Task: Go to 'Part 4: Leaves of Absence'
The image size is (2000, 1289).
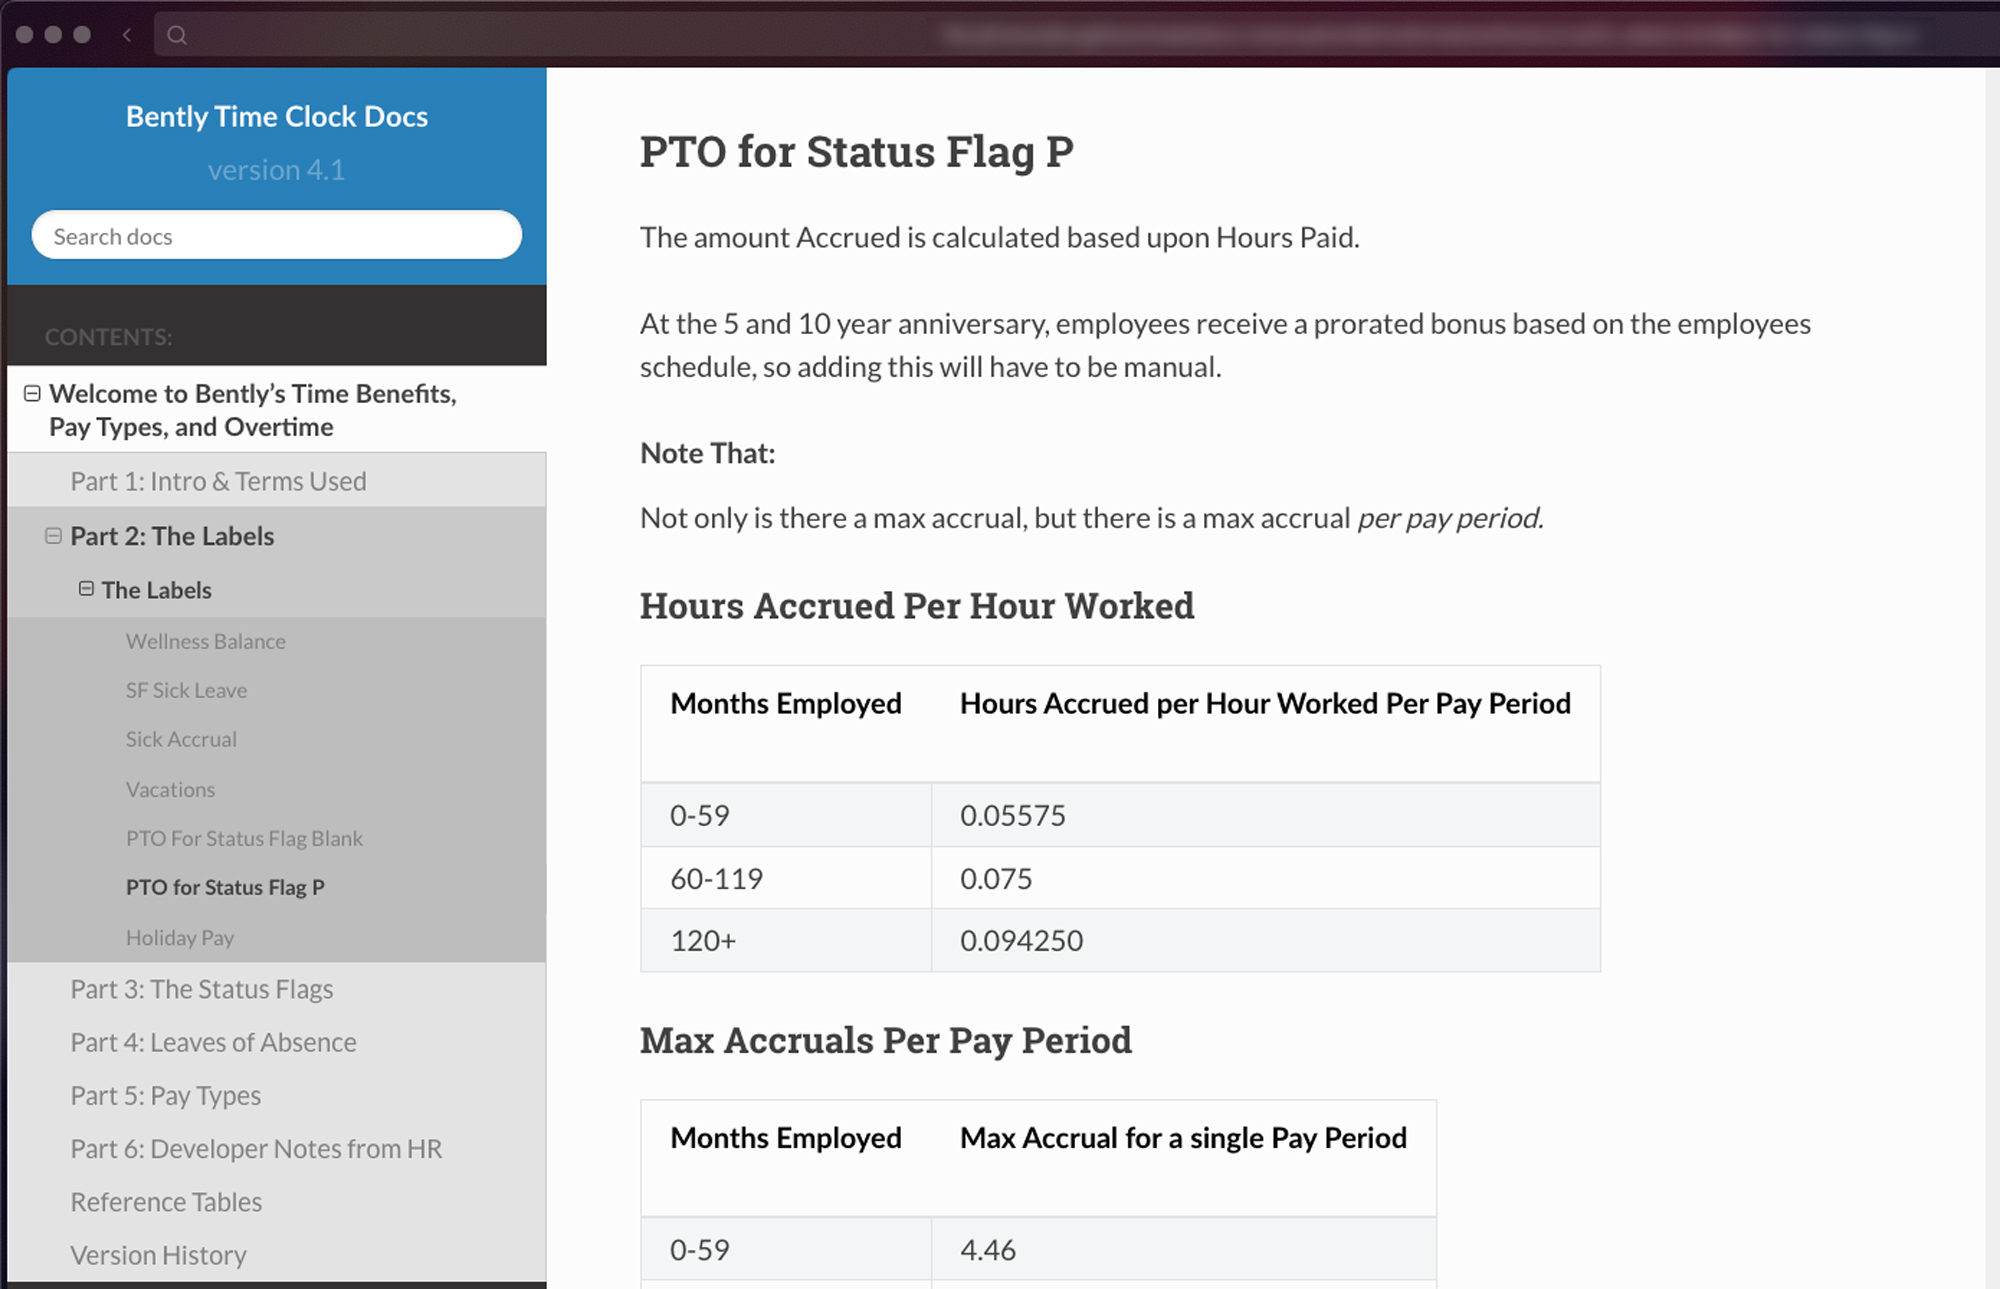Action: 213,1042
